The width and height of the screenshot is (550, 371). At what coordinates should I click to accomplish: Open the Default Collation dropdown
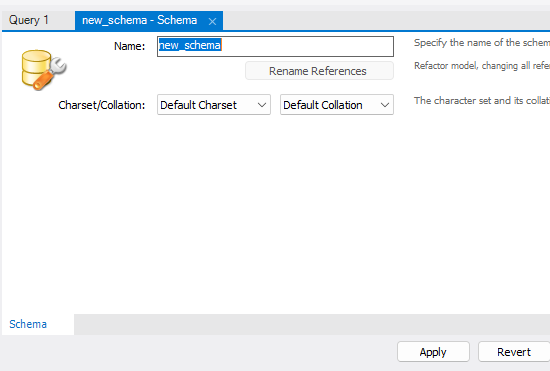click(337, 104)
